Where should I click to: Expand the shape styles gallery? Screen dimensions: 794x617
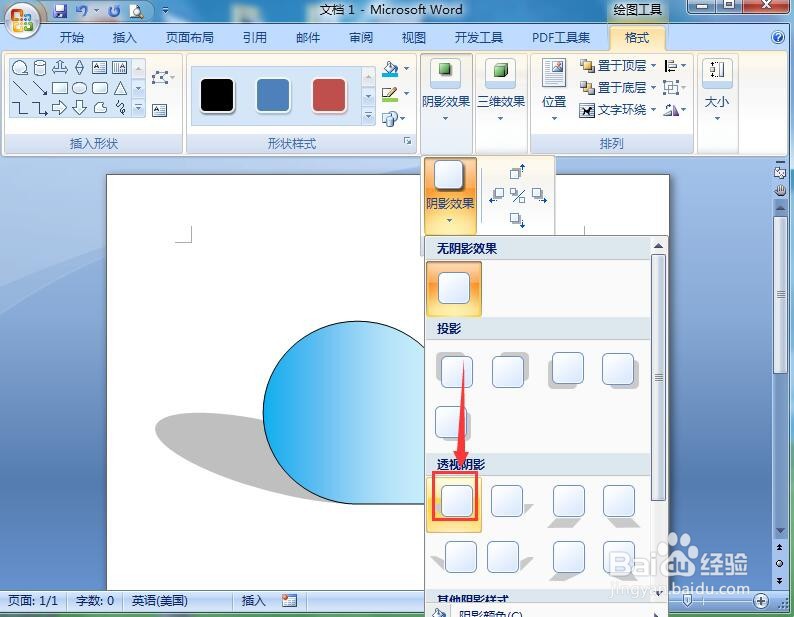[x=369, y=115]
